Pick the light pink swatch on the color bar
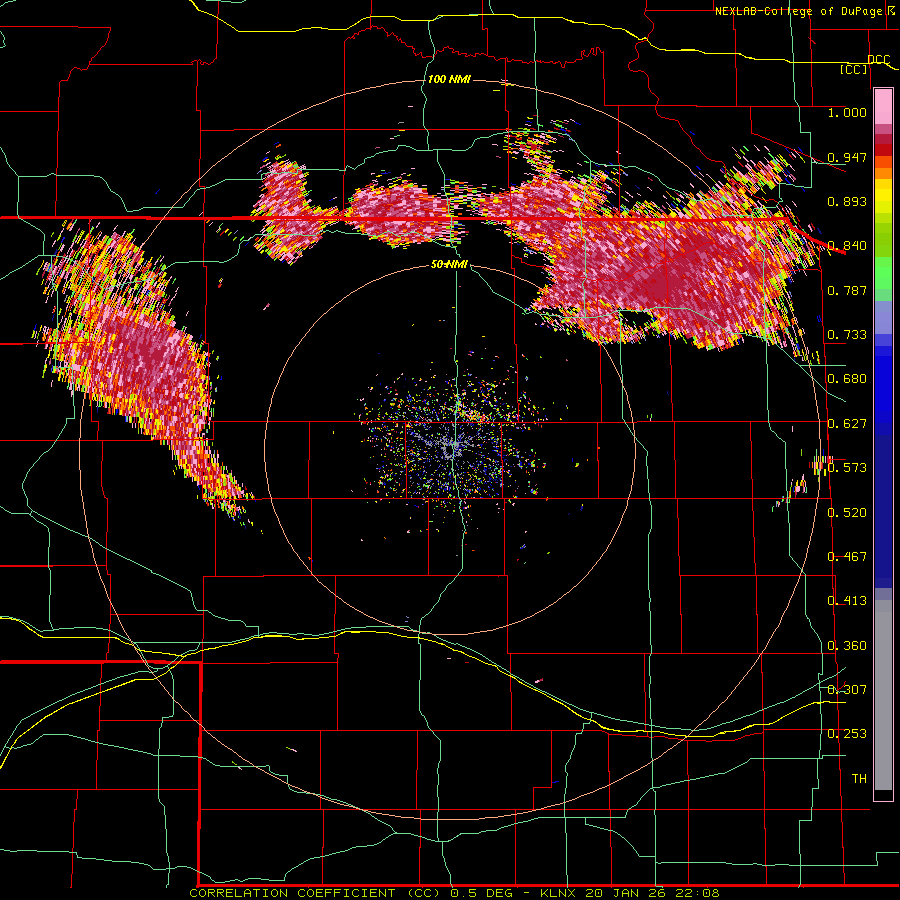Image resolution: width=900 pixels, height=900 pixels. [883, 107]
